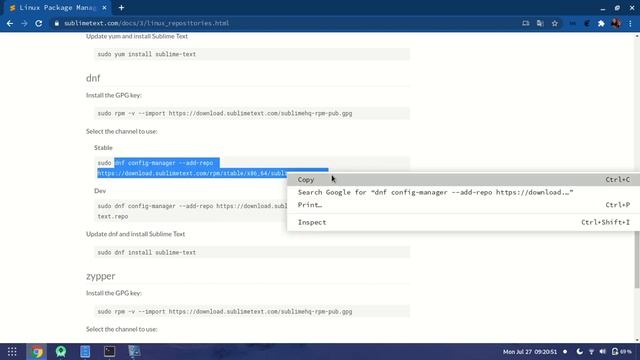Click the dark crescent extension icon

click(587, 24)
